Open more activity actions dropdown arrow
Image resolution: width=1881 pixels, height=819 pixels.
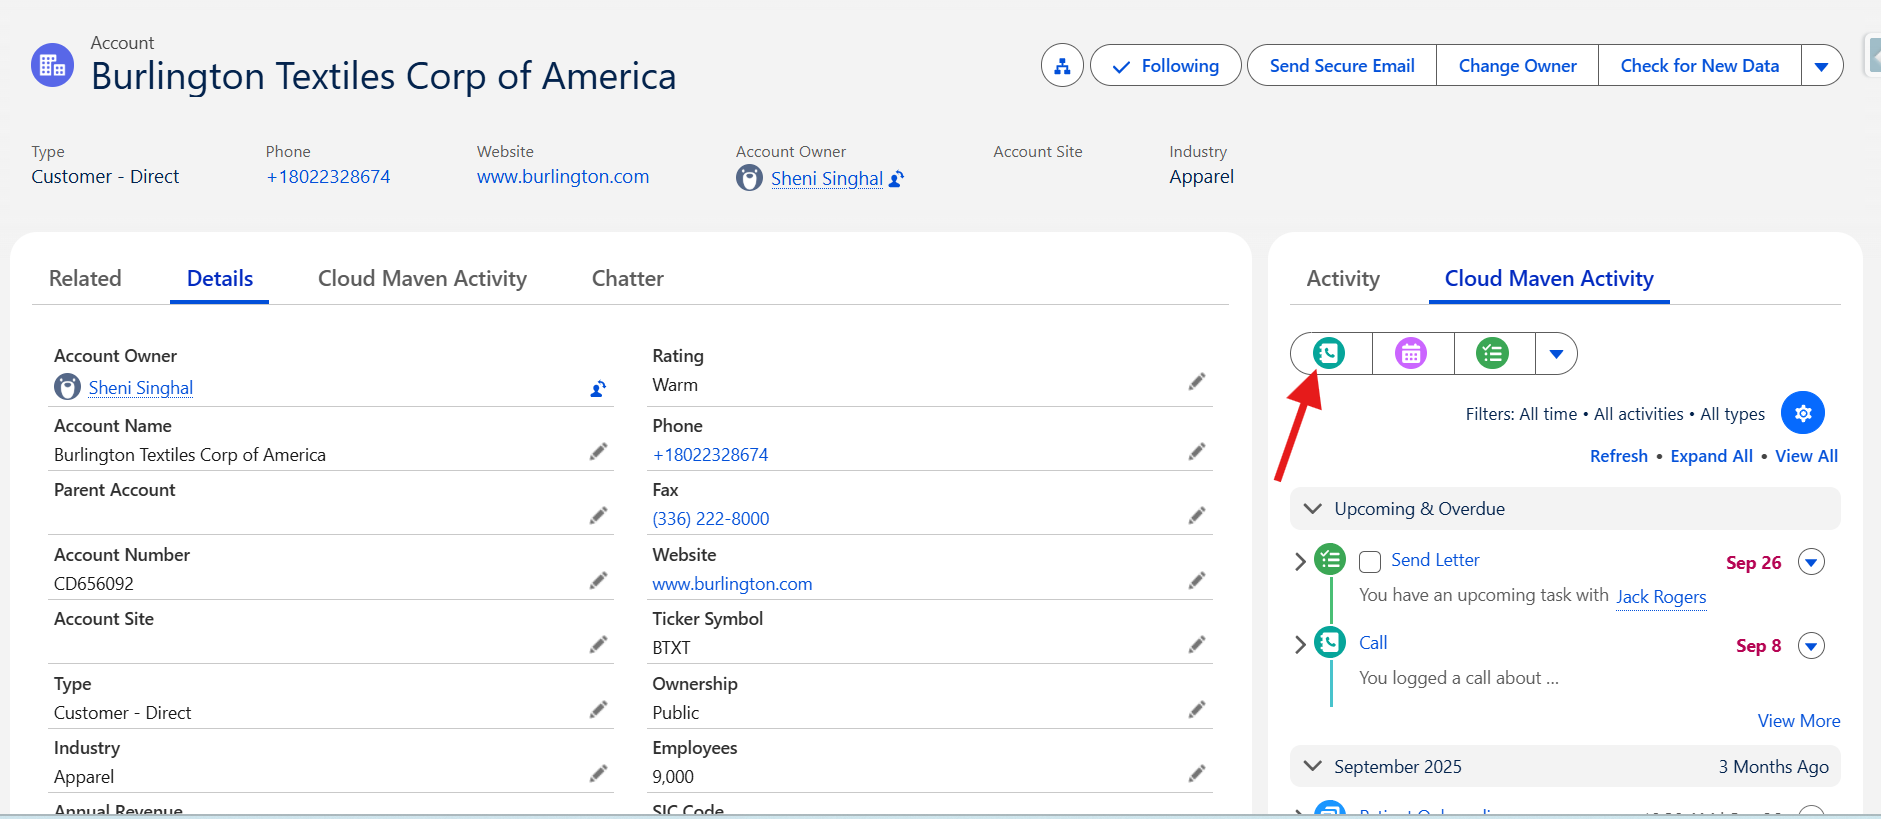pos(1556,354)
